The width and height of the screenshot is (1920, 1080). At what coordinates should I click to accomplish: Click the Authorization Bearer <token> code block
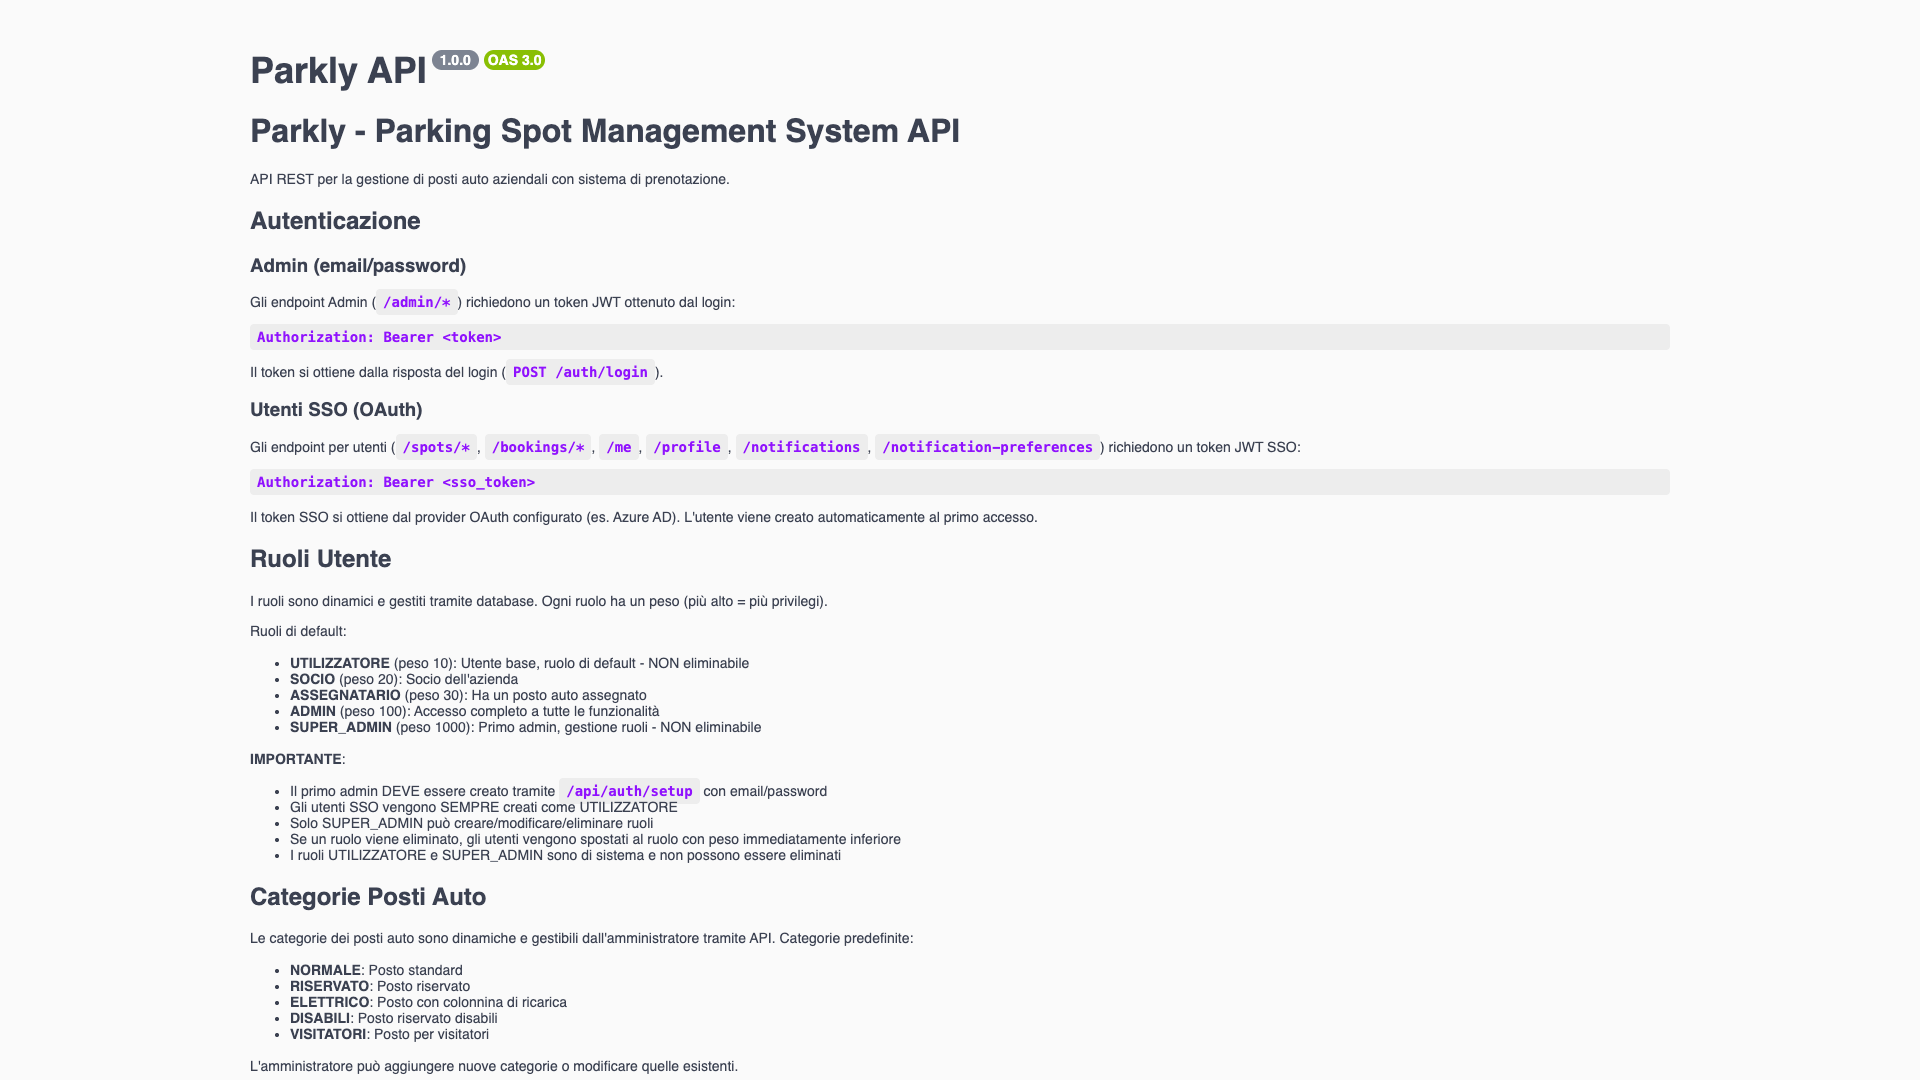coord(379,337)
